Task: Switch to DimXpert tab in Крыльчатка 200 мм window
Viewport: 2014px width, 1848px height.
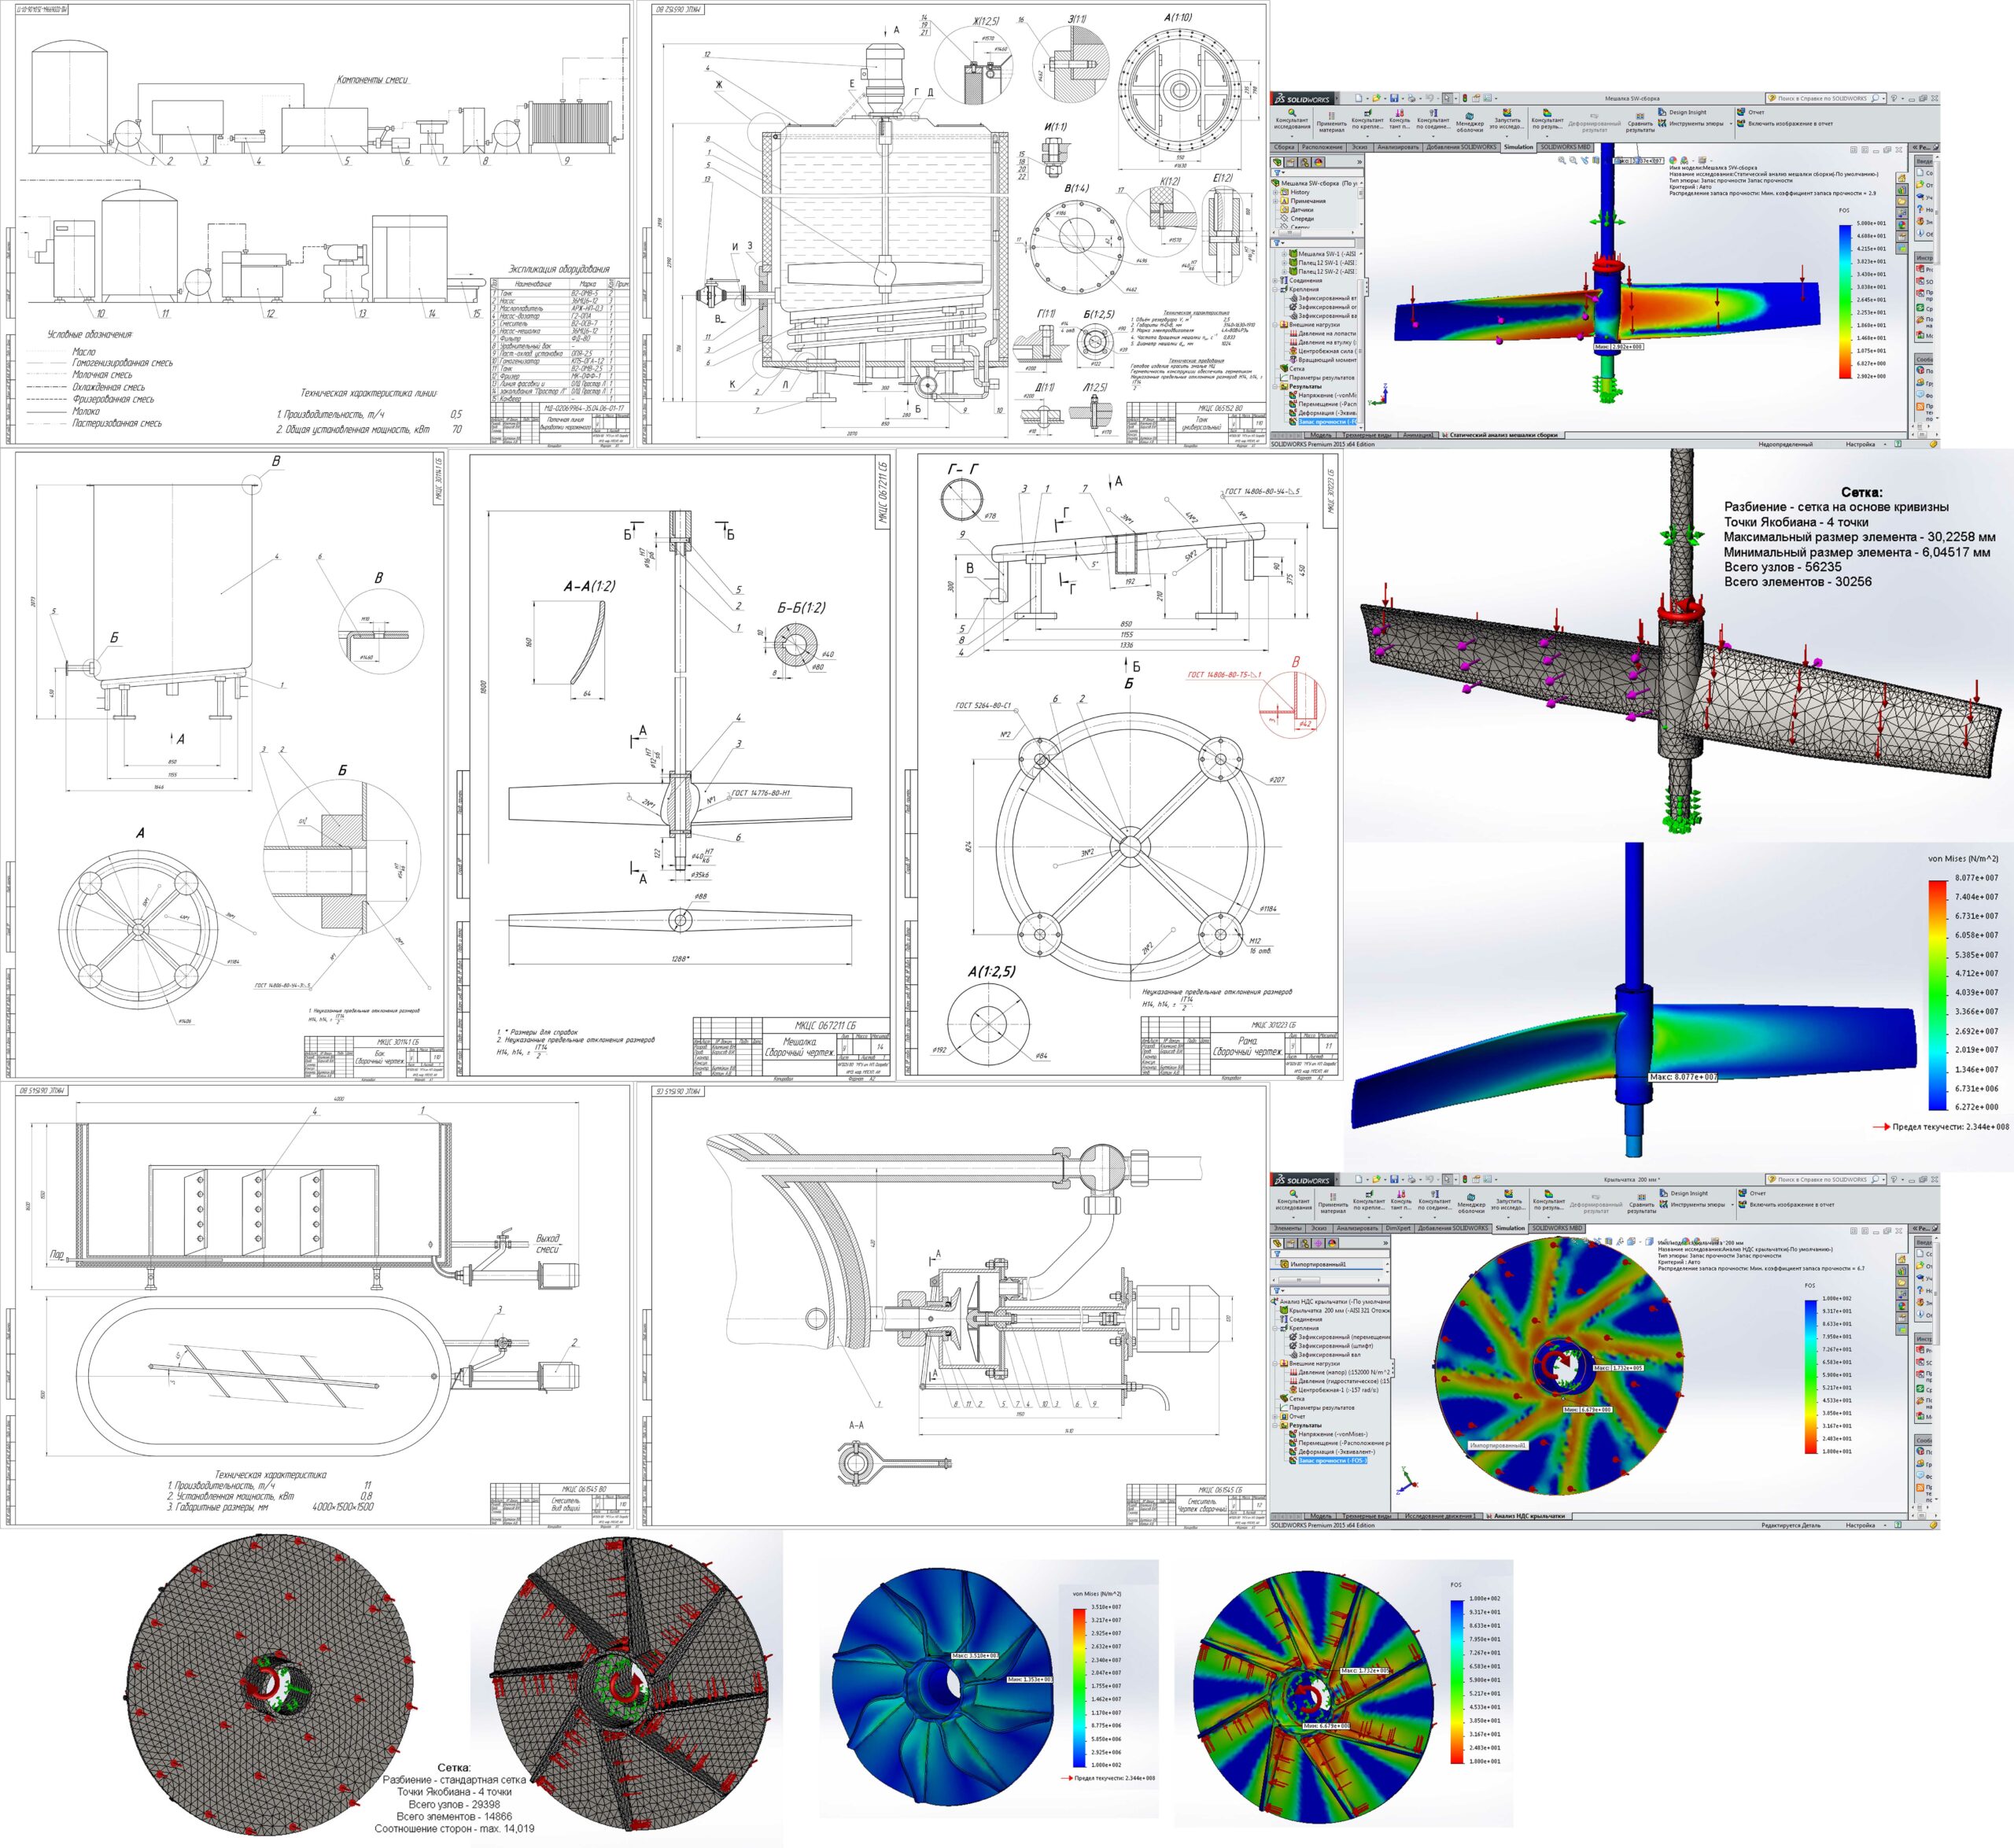Action: pos(1399,1229)
